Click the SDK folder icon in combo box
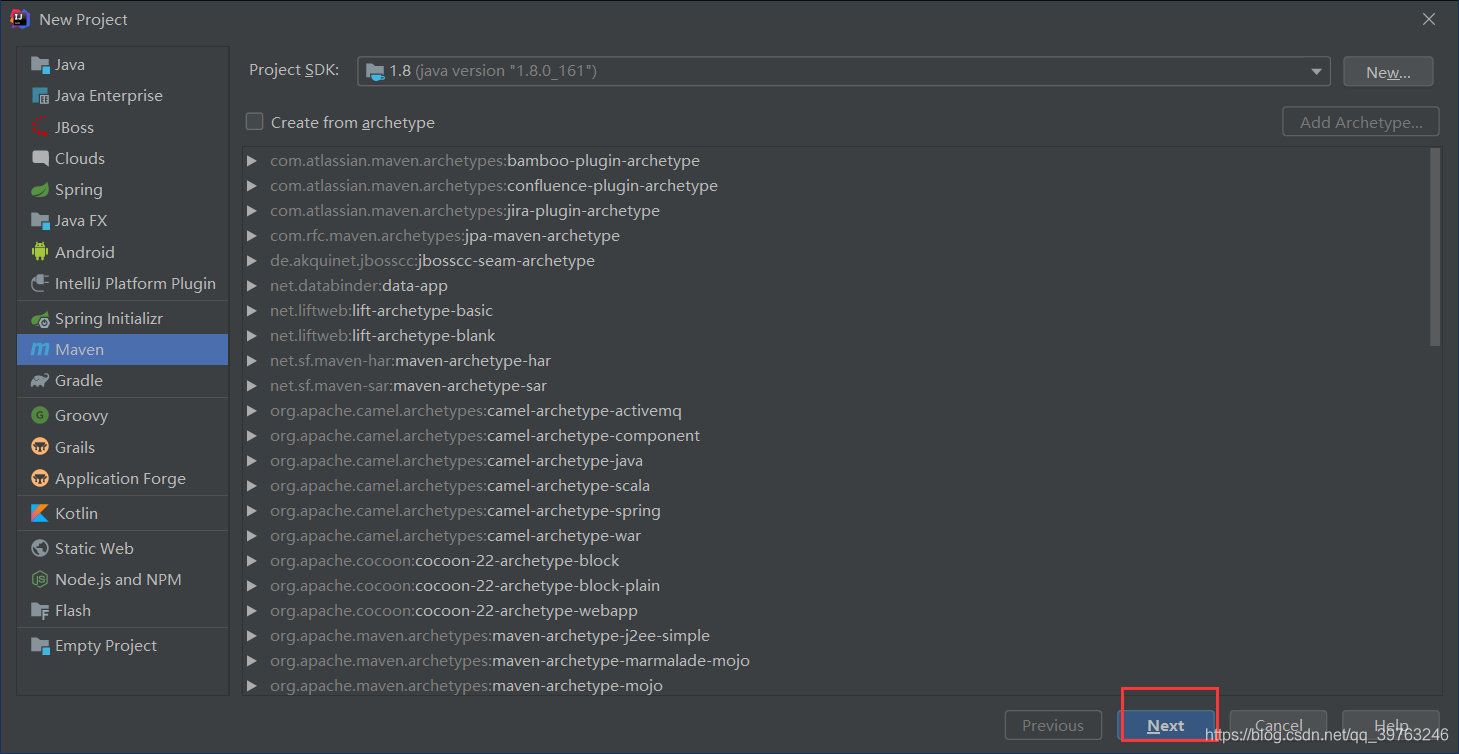The width and height of the screenshot is (1459, 754). click(375, 71)
